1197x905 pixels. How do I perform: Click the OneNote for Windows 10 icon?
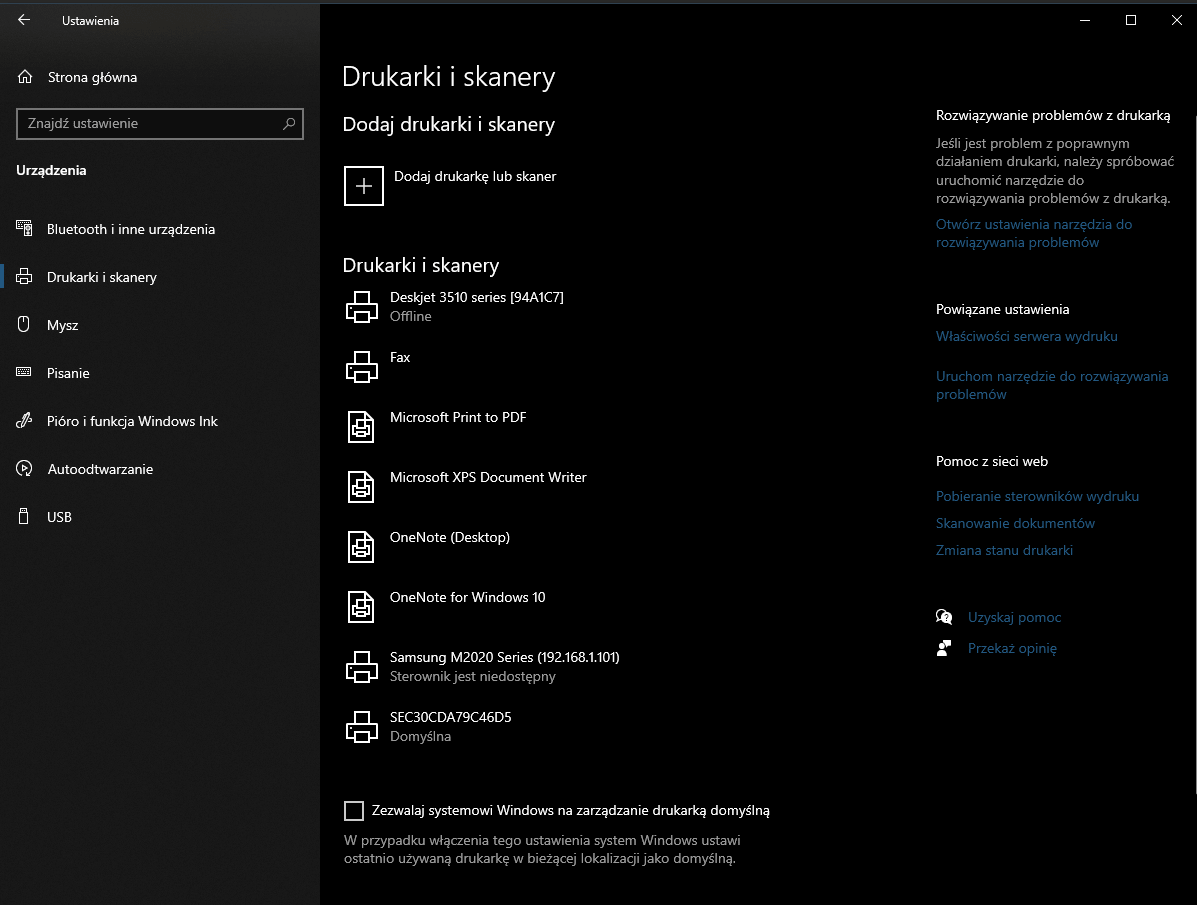tap(361, 607)
